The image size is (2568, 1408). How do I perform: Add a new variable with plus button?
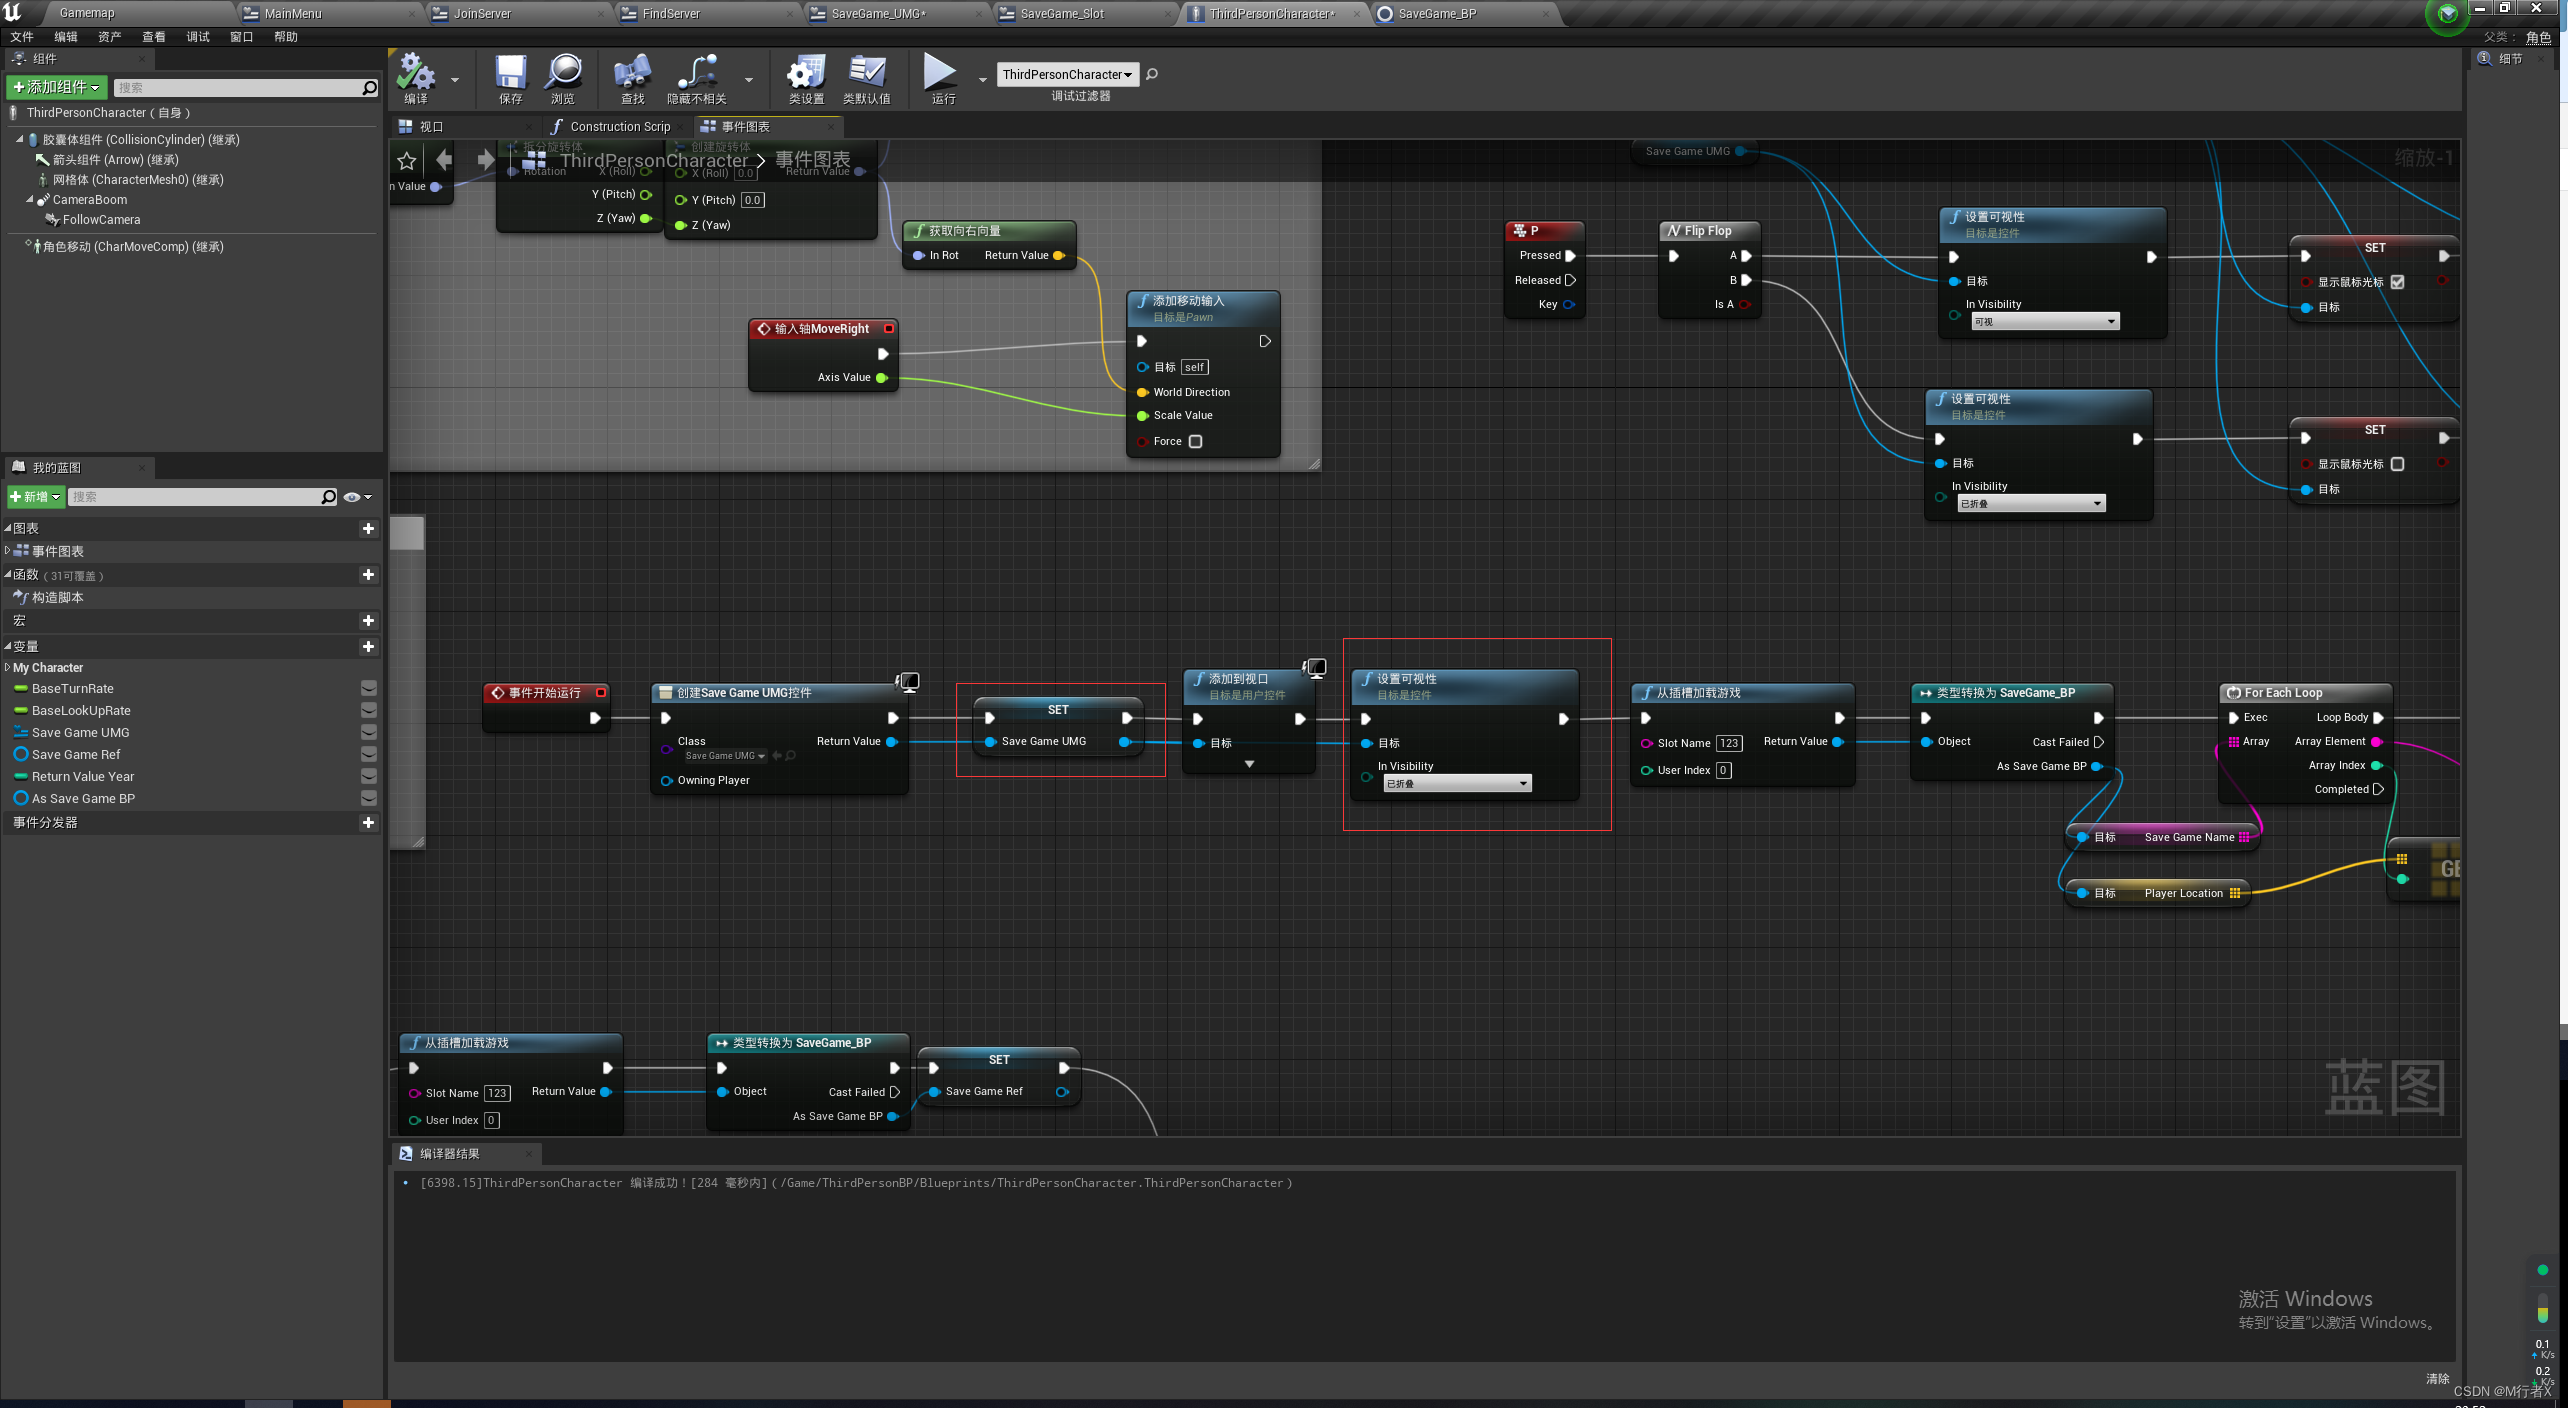pos(368,646)
